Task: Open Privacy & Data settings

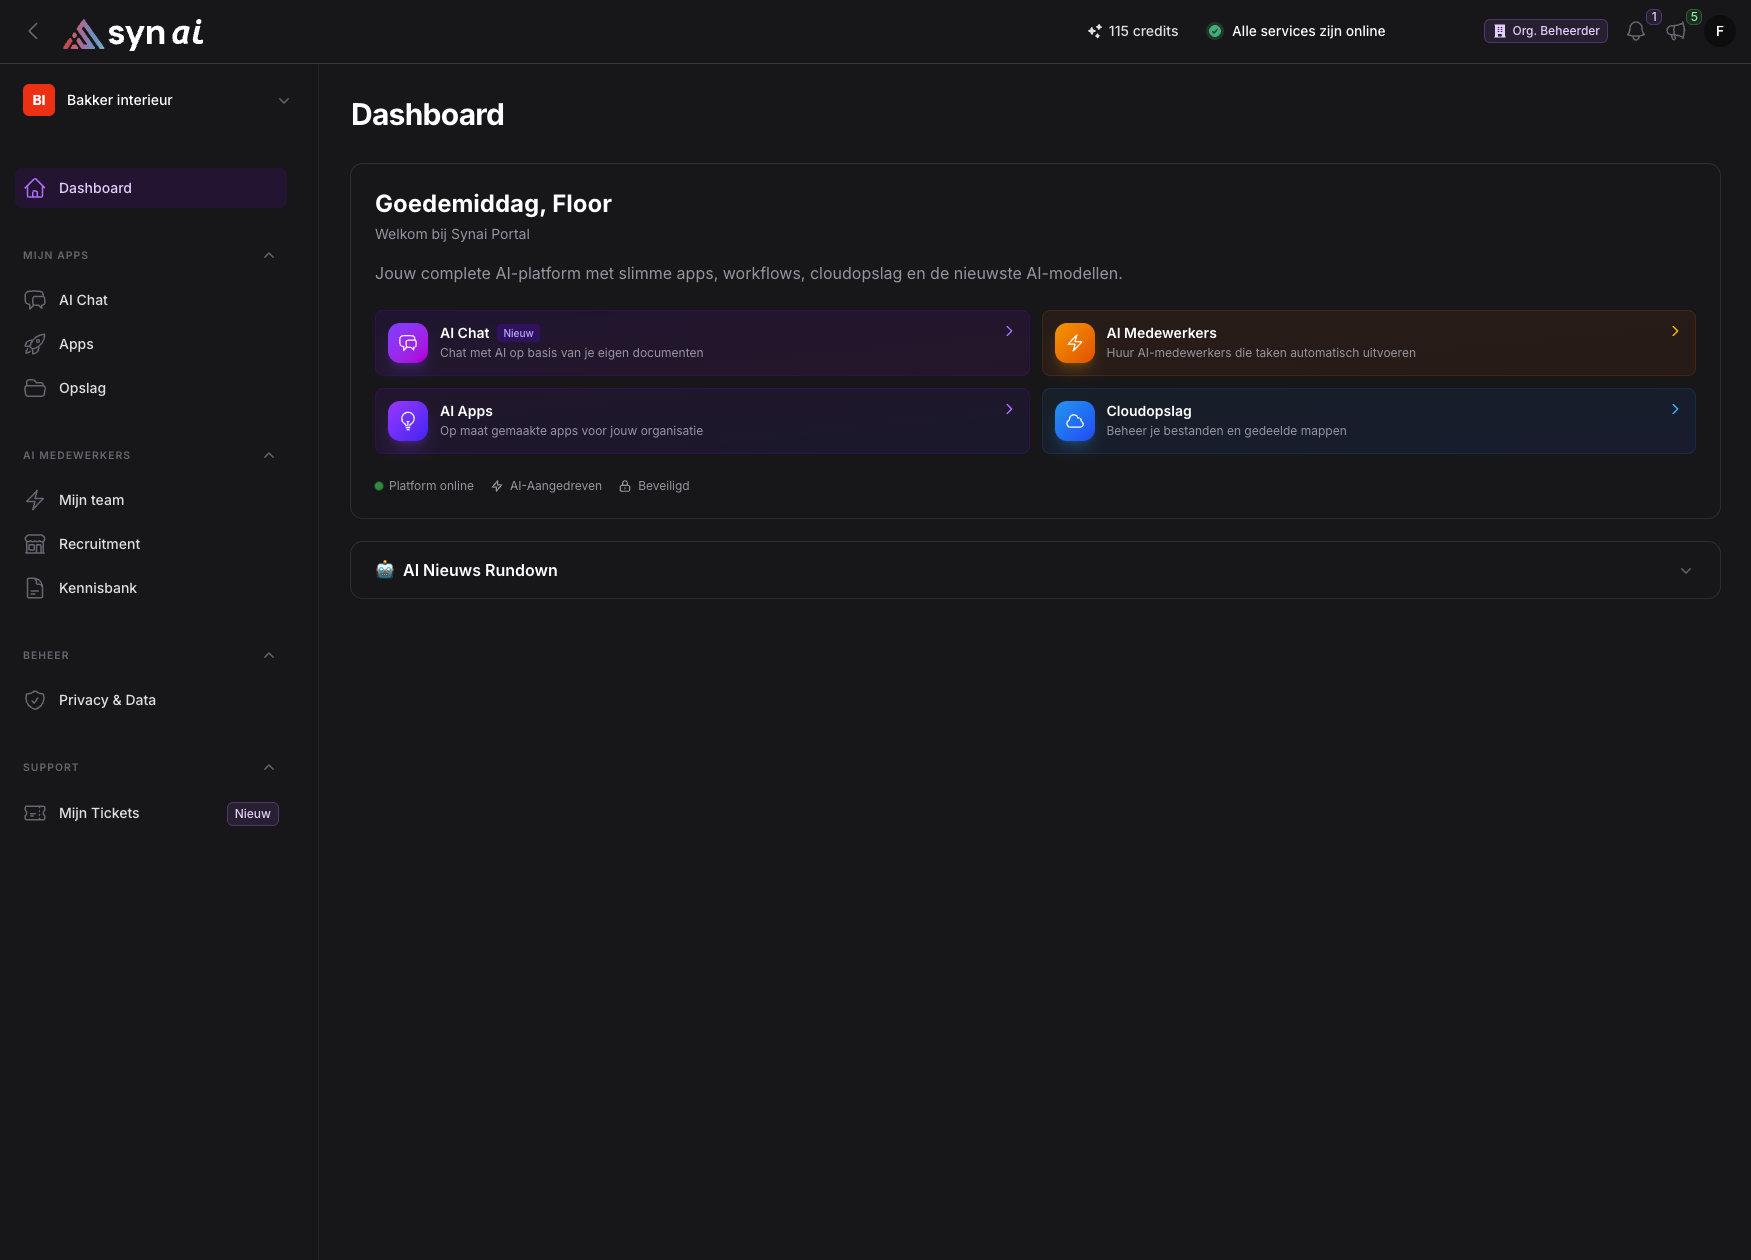Action: coord(107,700)
